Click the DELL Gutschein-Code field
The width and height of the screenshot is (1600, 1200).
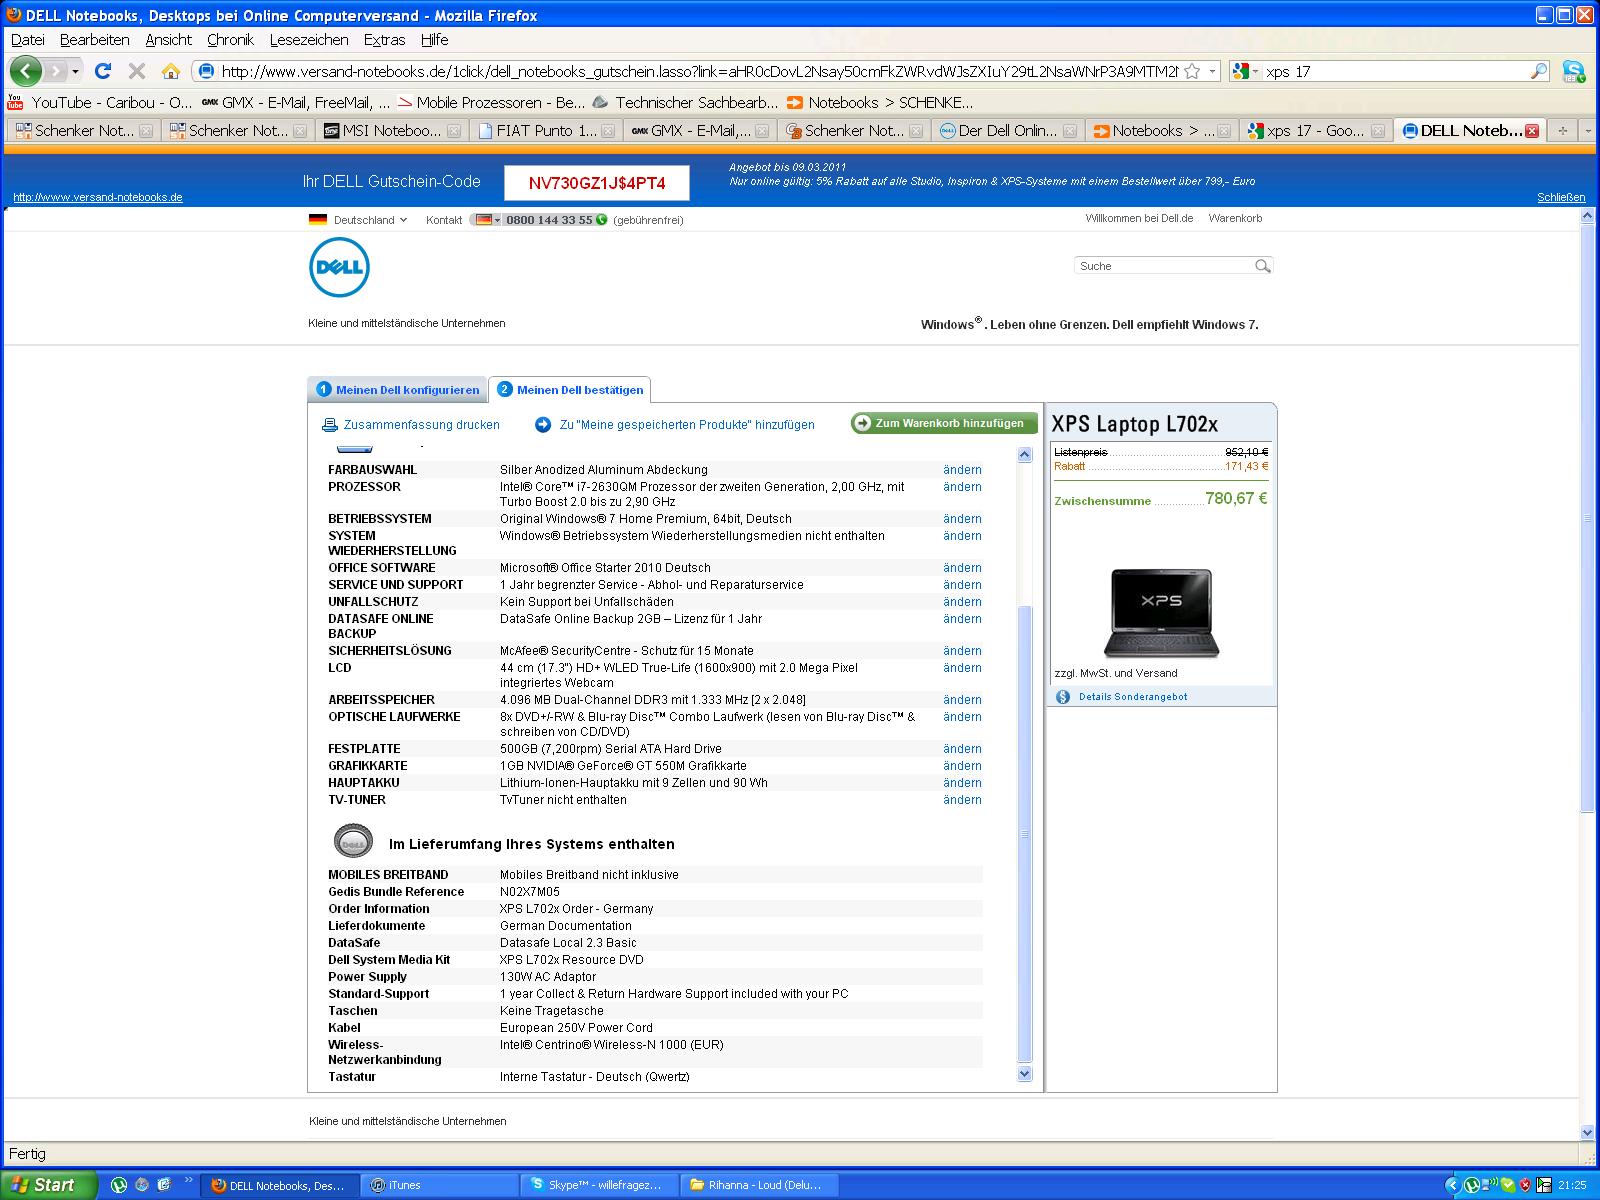[x=597, y=183]
